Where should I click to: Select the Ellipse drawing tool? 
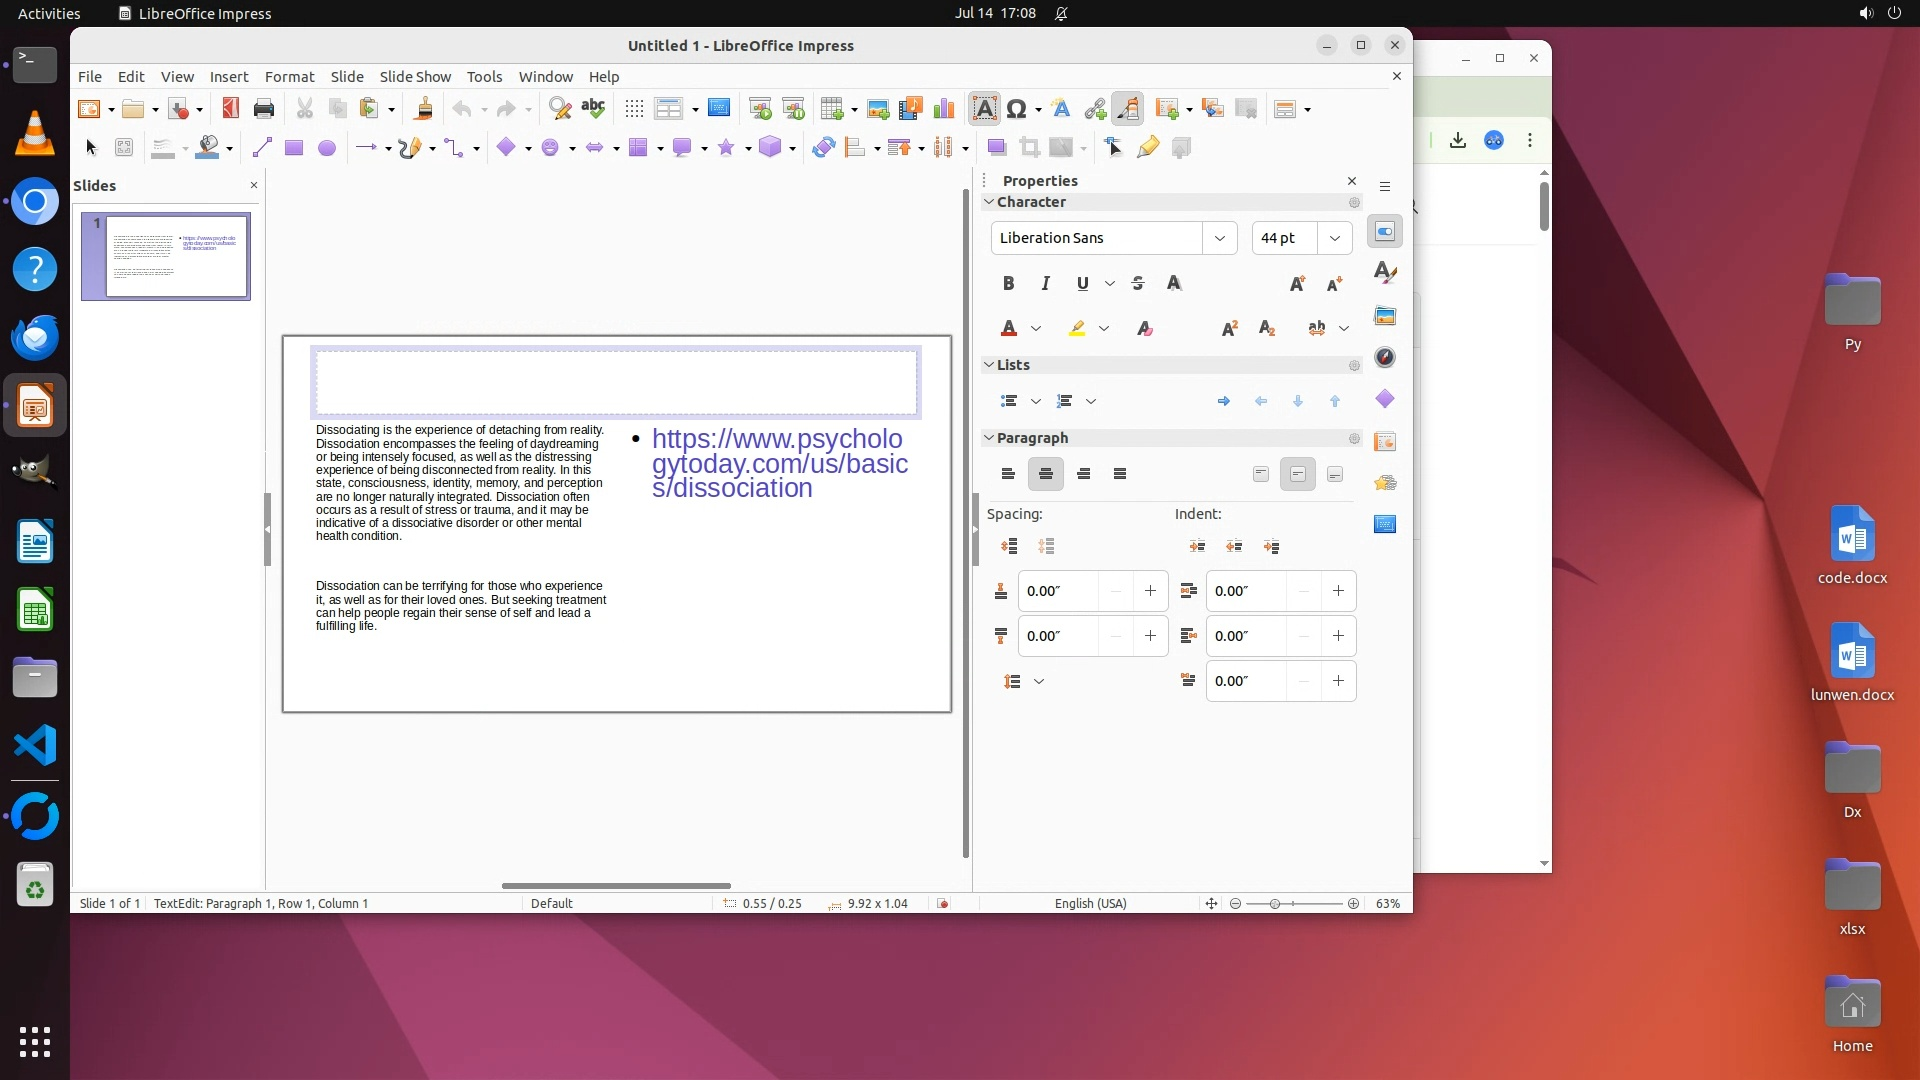click(326, 148)
